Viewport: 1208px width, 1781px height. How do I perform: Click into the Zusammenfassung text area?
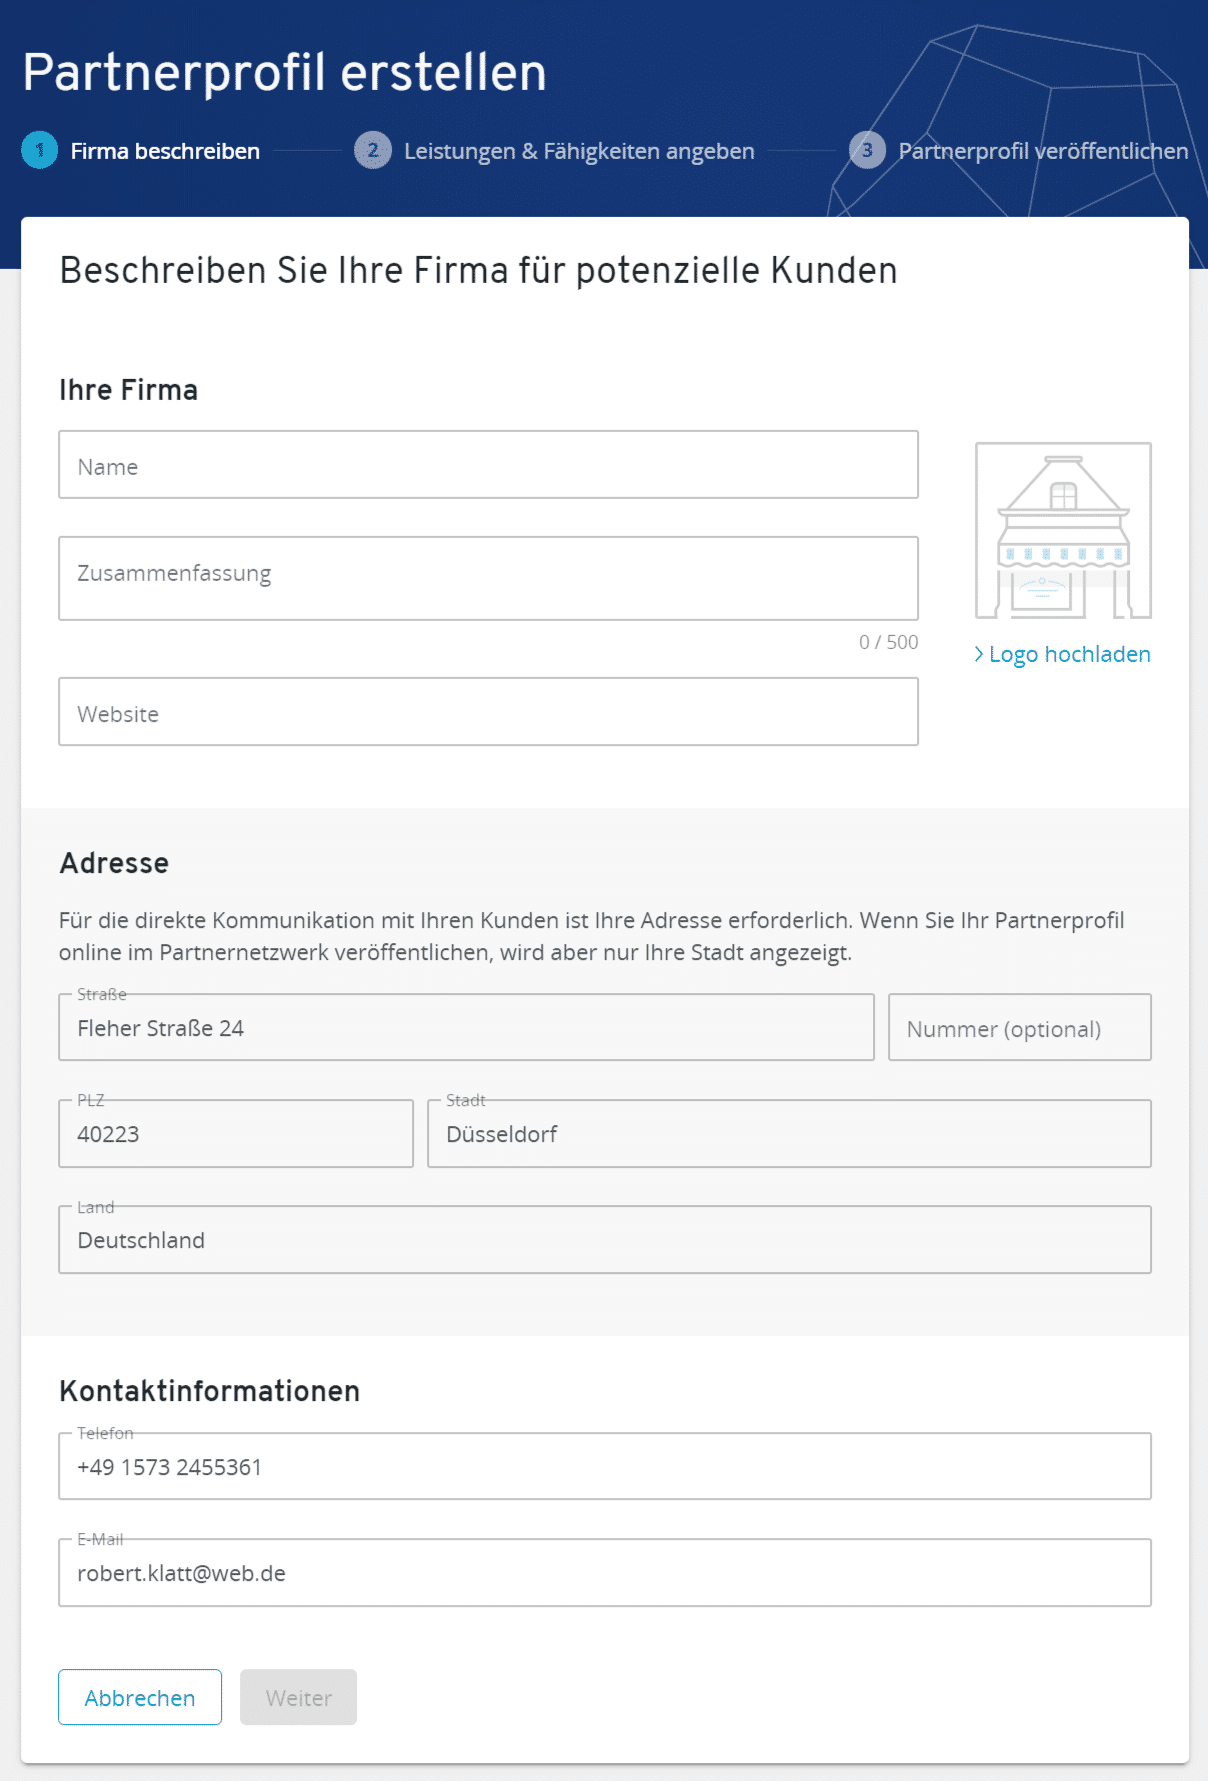click(488, 579)
